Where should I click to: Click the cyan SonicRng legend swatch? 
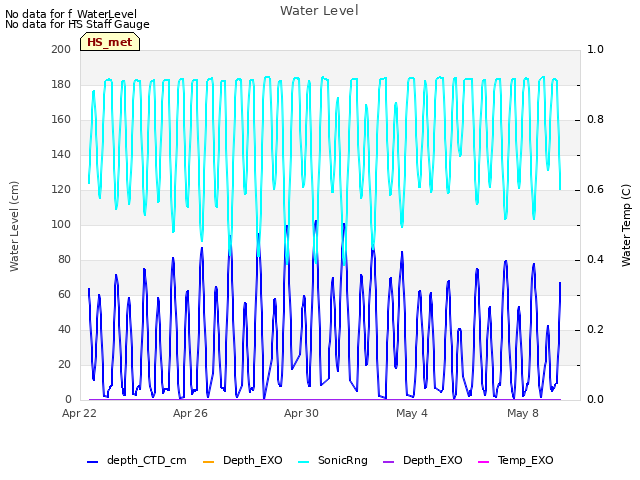304,462
